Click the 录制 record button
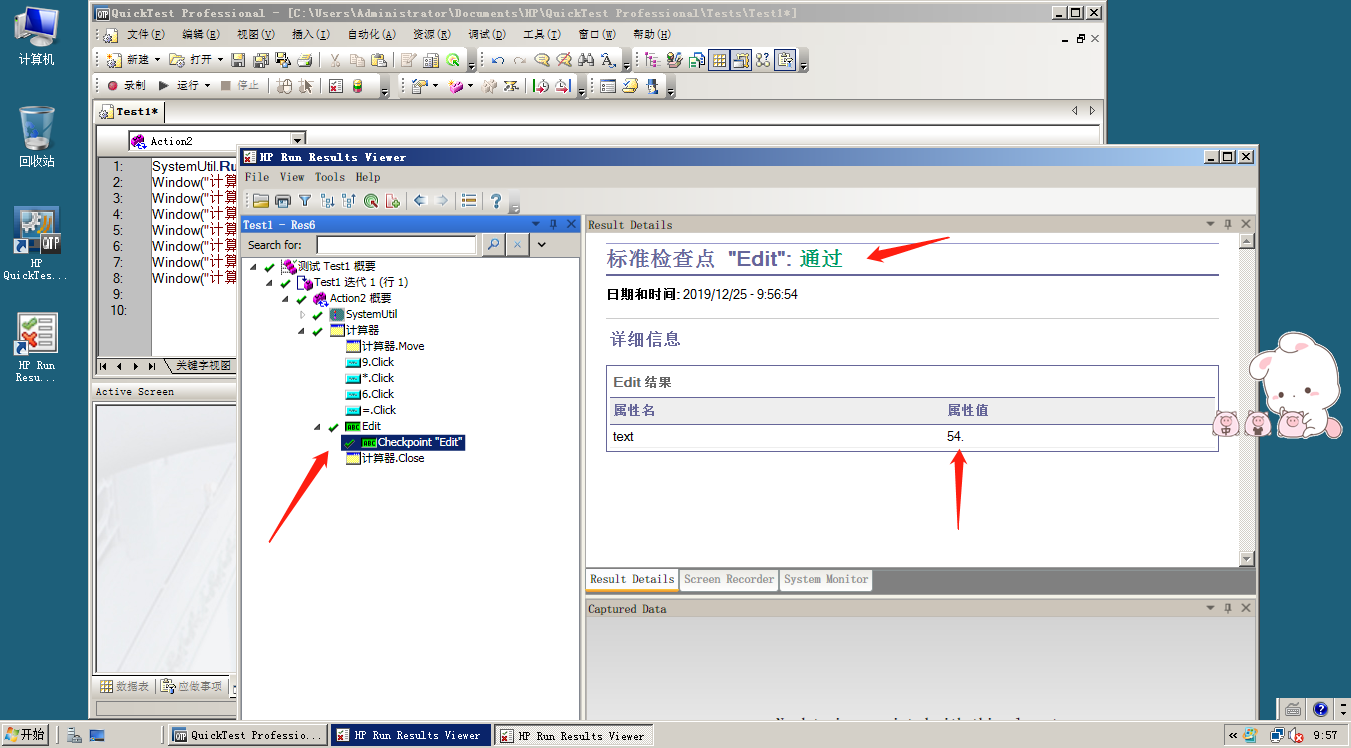This screenshot has height=748, width=1351. coord(126,86)
